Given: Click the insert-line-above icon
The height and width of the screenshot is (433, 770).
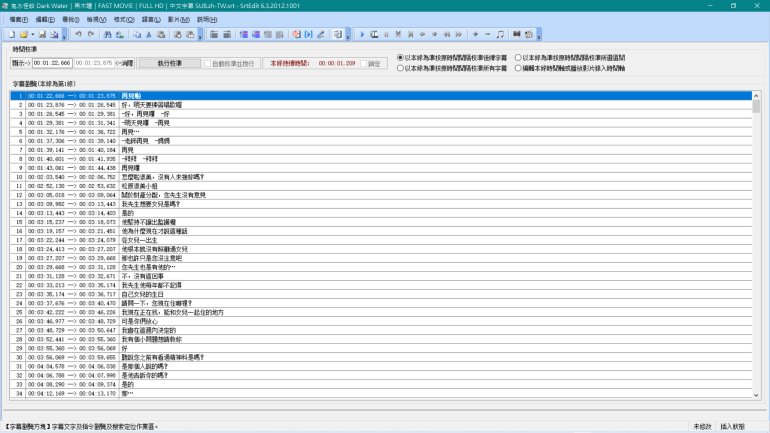Looking at the screenshot, I should tap(214, 34).
